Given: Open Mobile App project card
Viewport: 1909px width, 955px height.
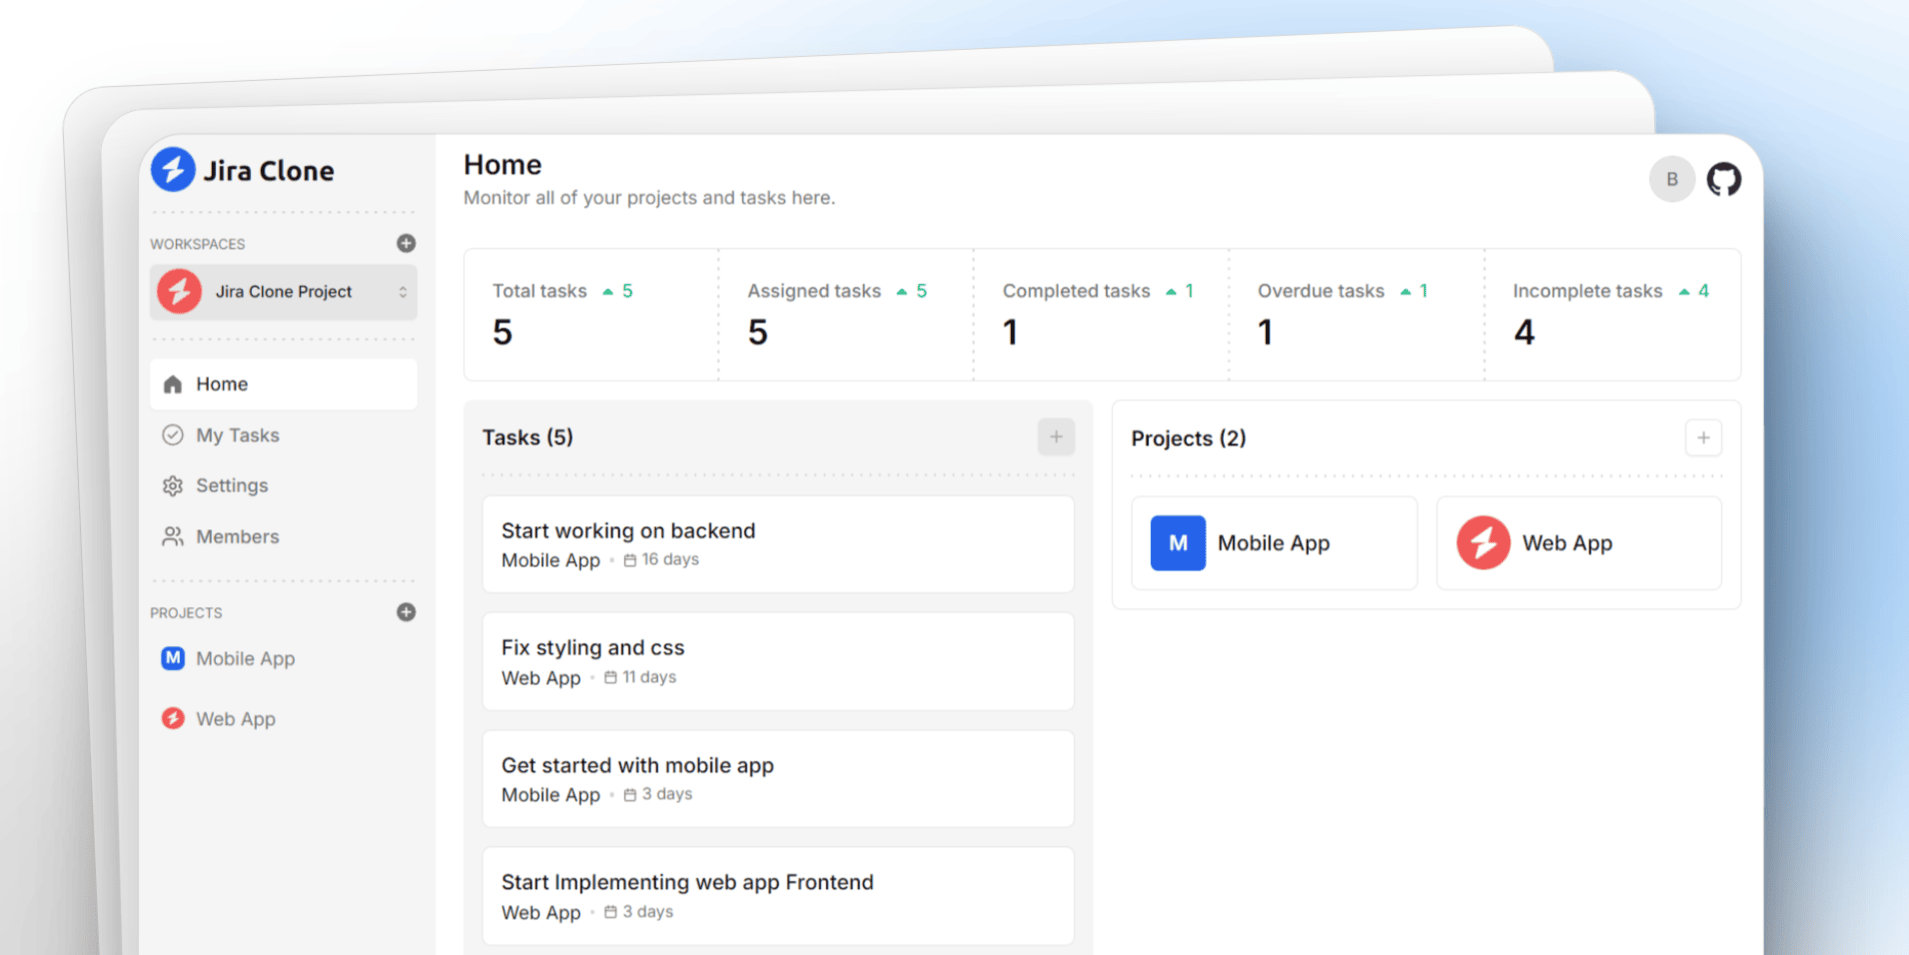Looking at the screenshot, I should coord(1274,543).
